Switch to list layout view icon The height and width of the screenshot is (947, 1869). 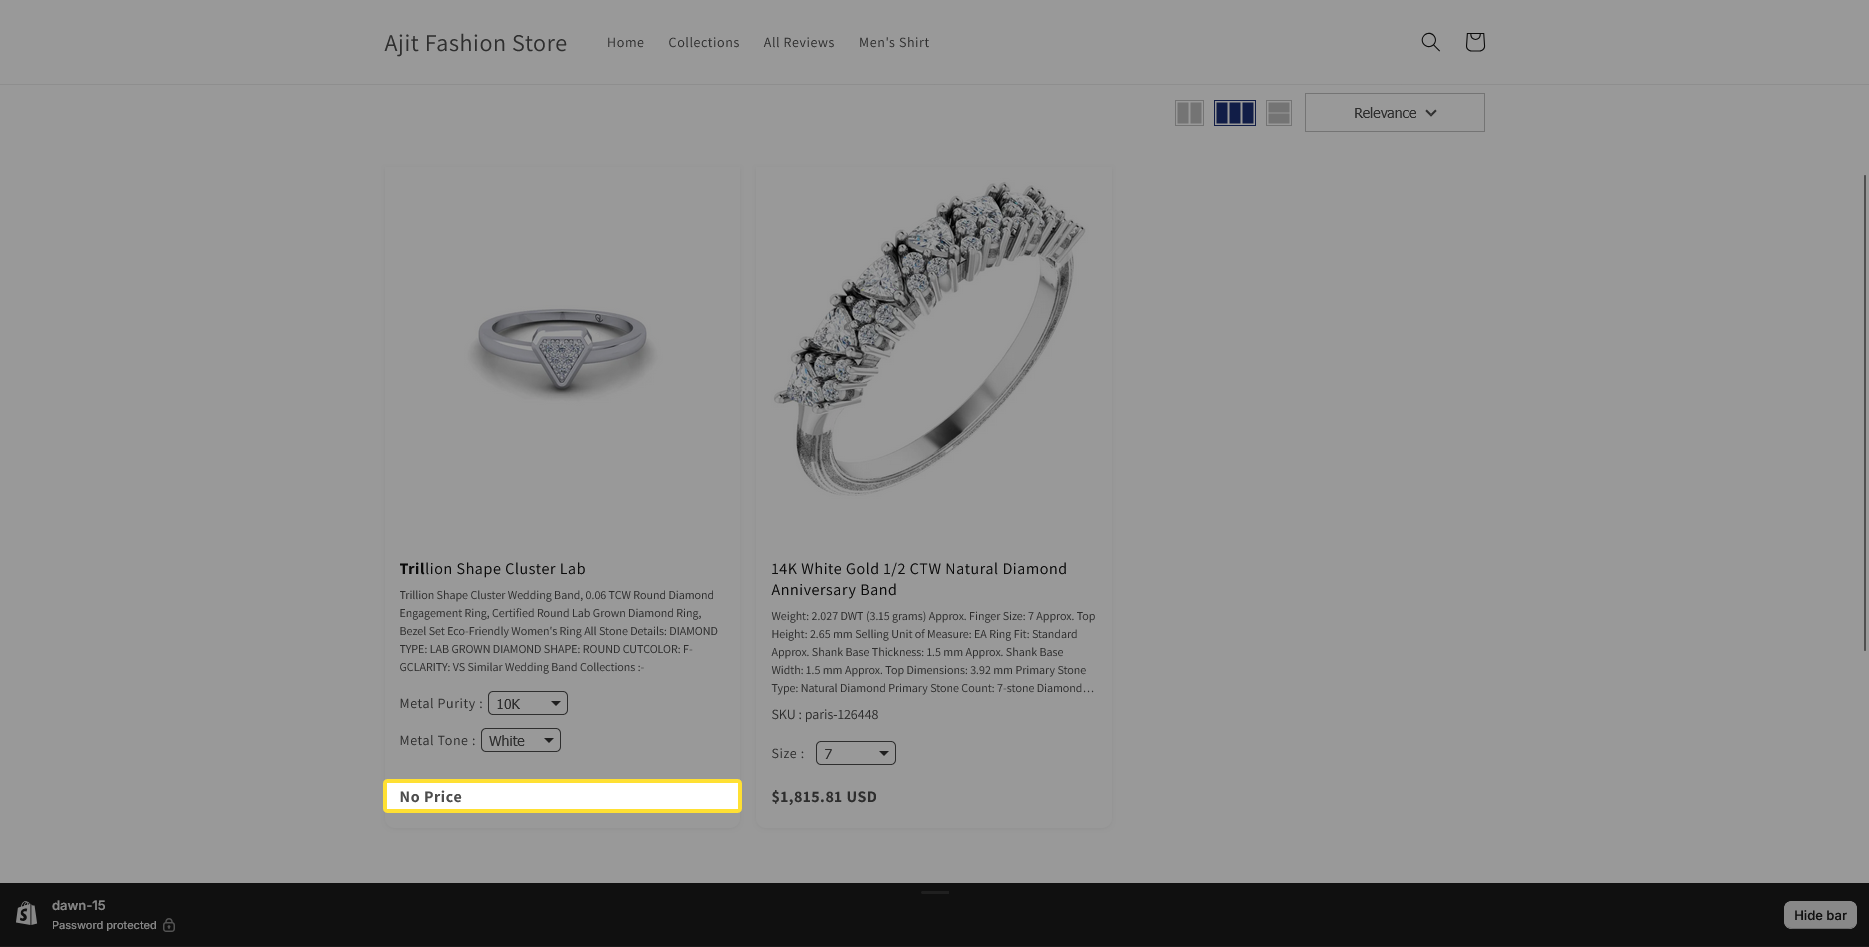click(1278, 113)
